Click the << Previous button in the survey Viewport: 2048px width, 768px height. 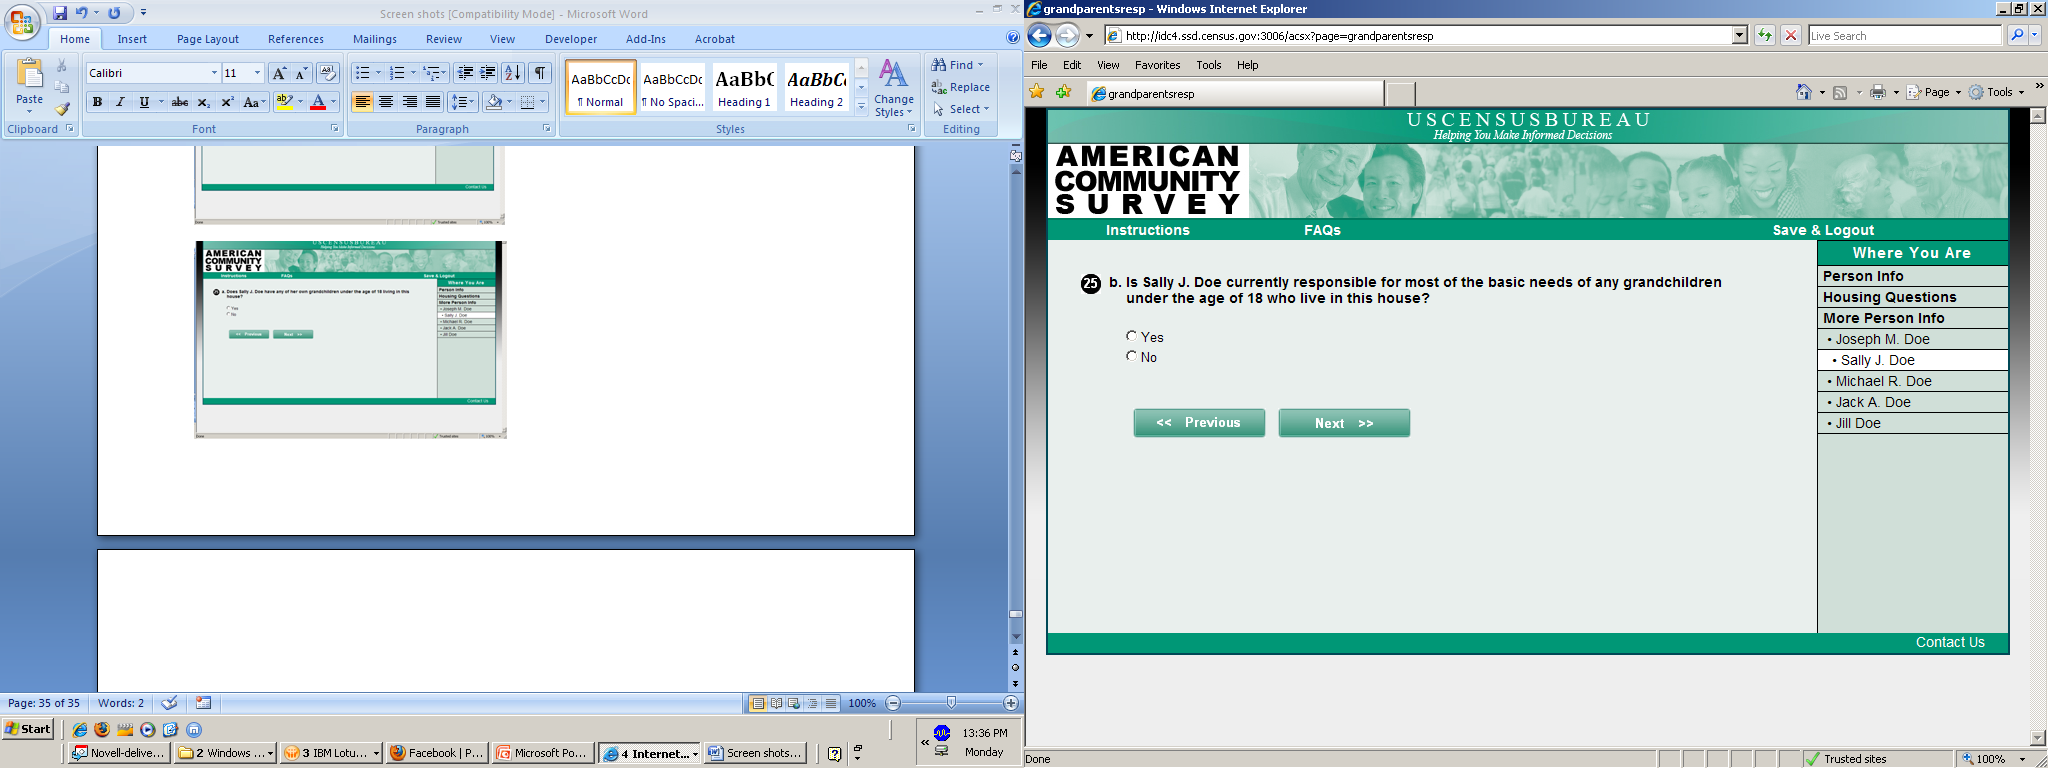tap(1199, 423)
